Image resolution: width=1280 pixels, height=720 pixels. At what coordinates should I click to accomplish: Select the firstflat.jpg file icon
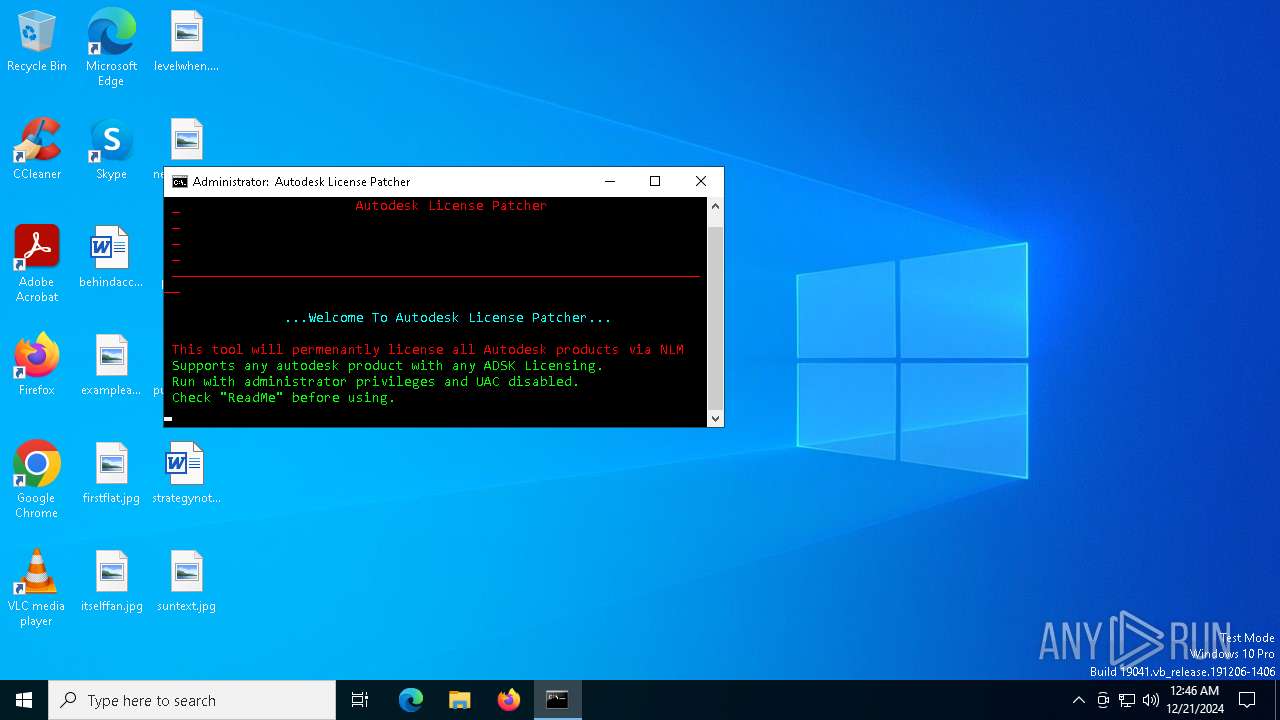pyautogui.click(x=111, y=473)
